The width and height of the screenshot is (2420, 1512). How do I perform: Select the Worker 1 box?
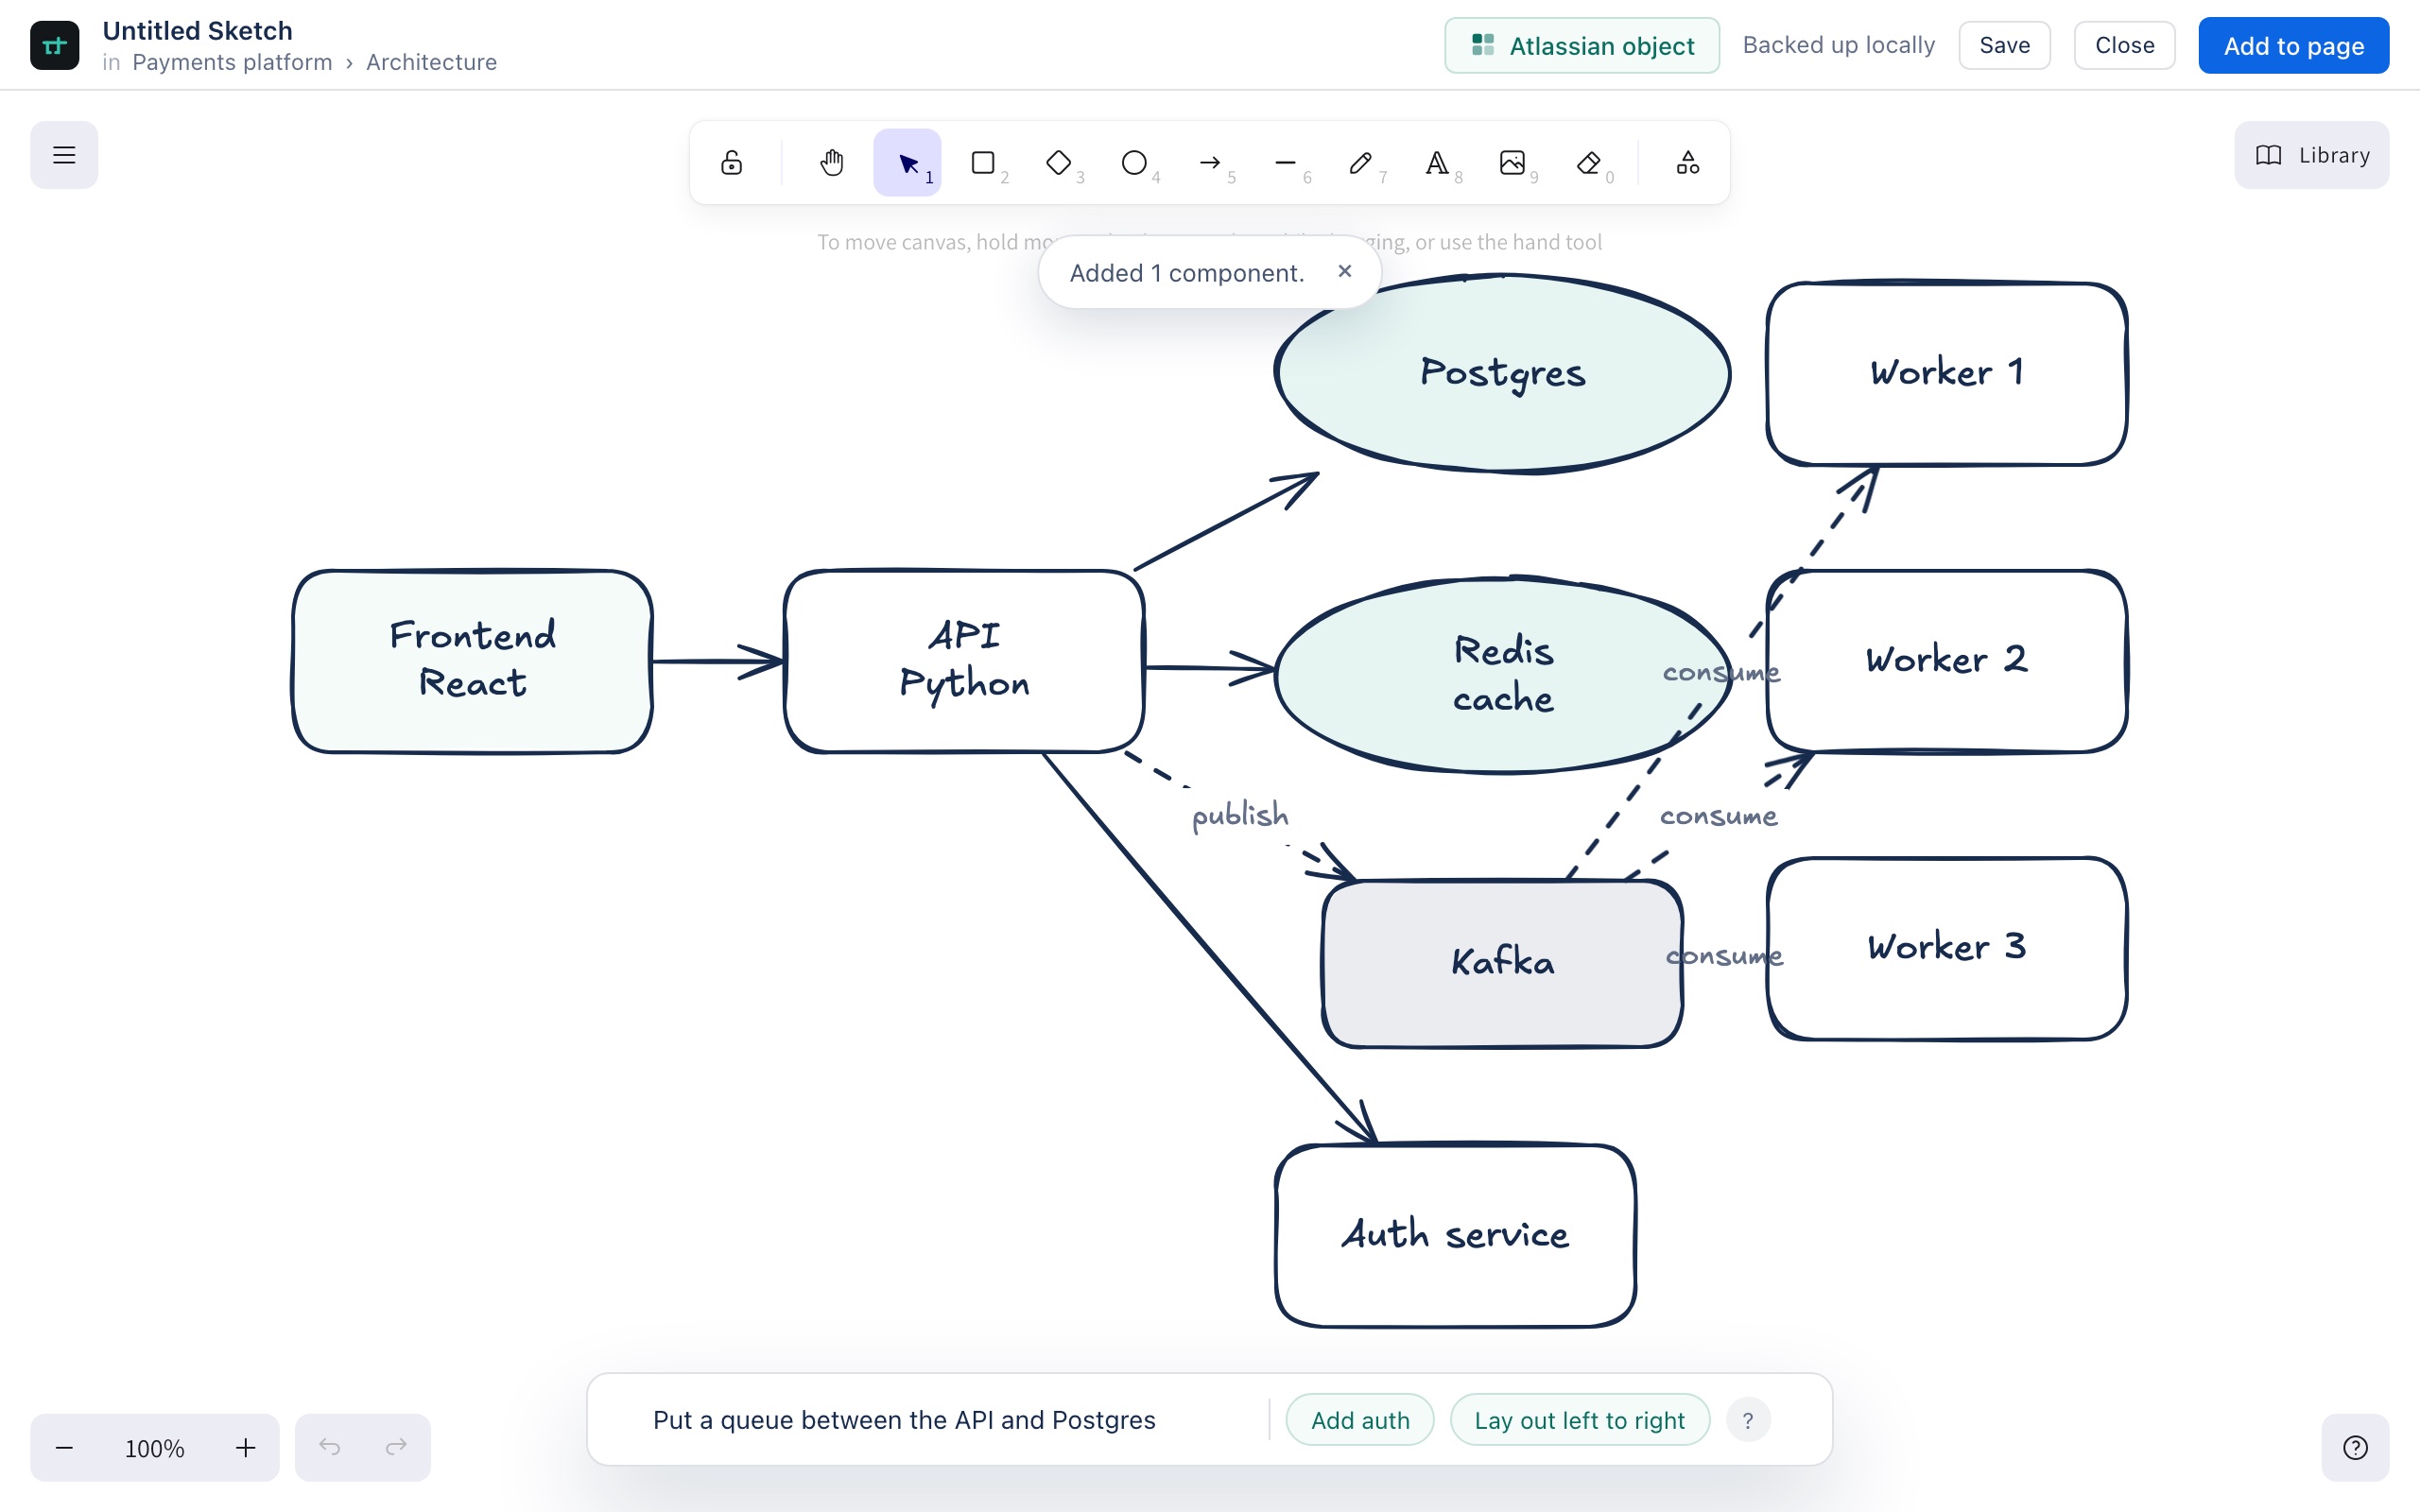(1947, 373)
